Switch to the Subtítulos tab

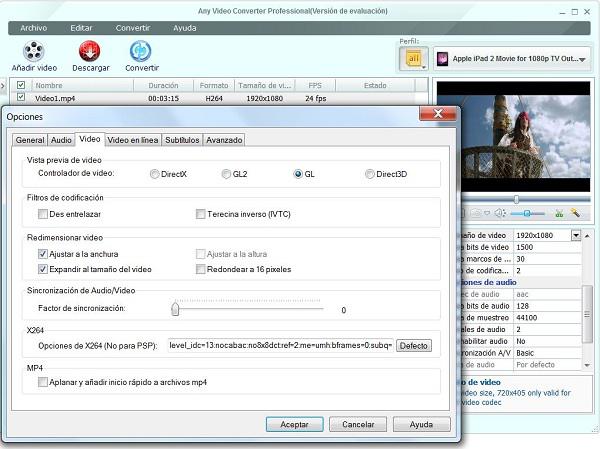click(182, 140)
